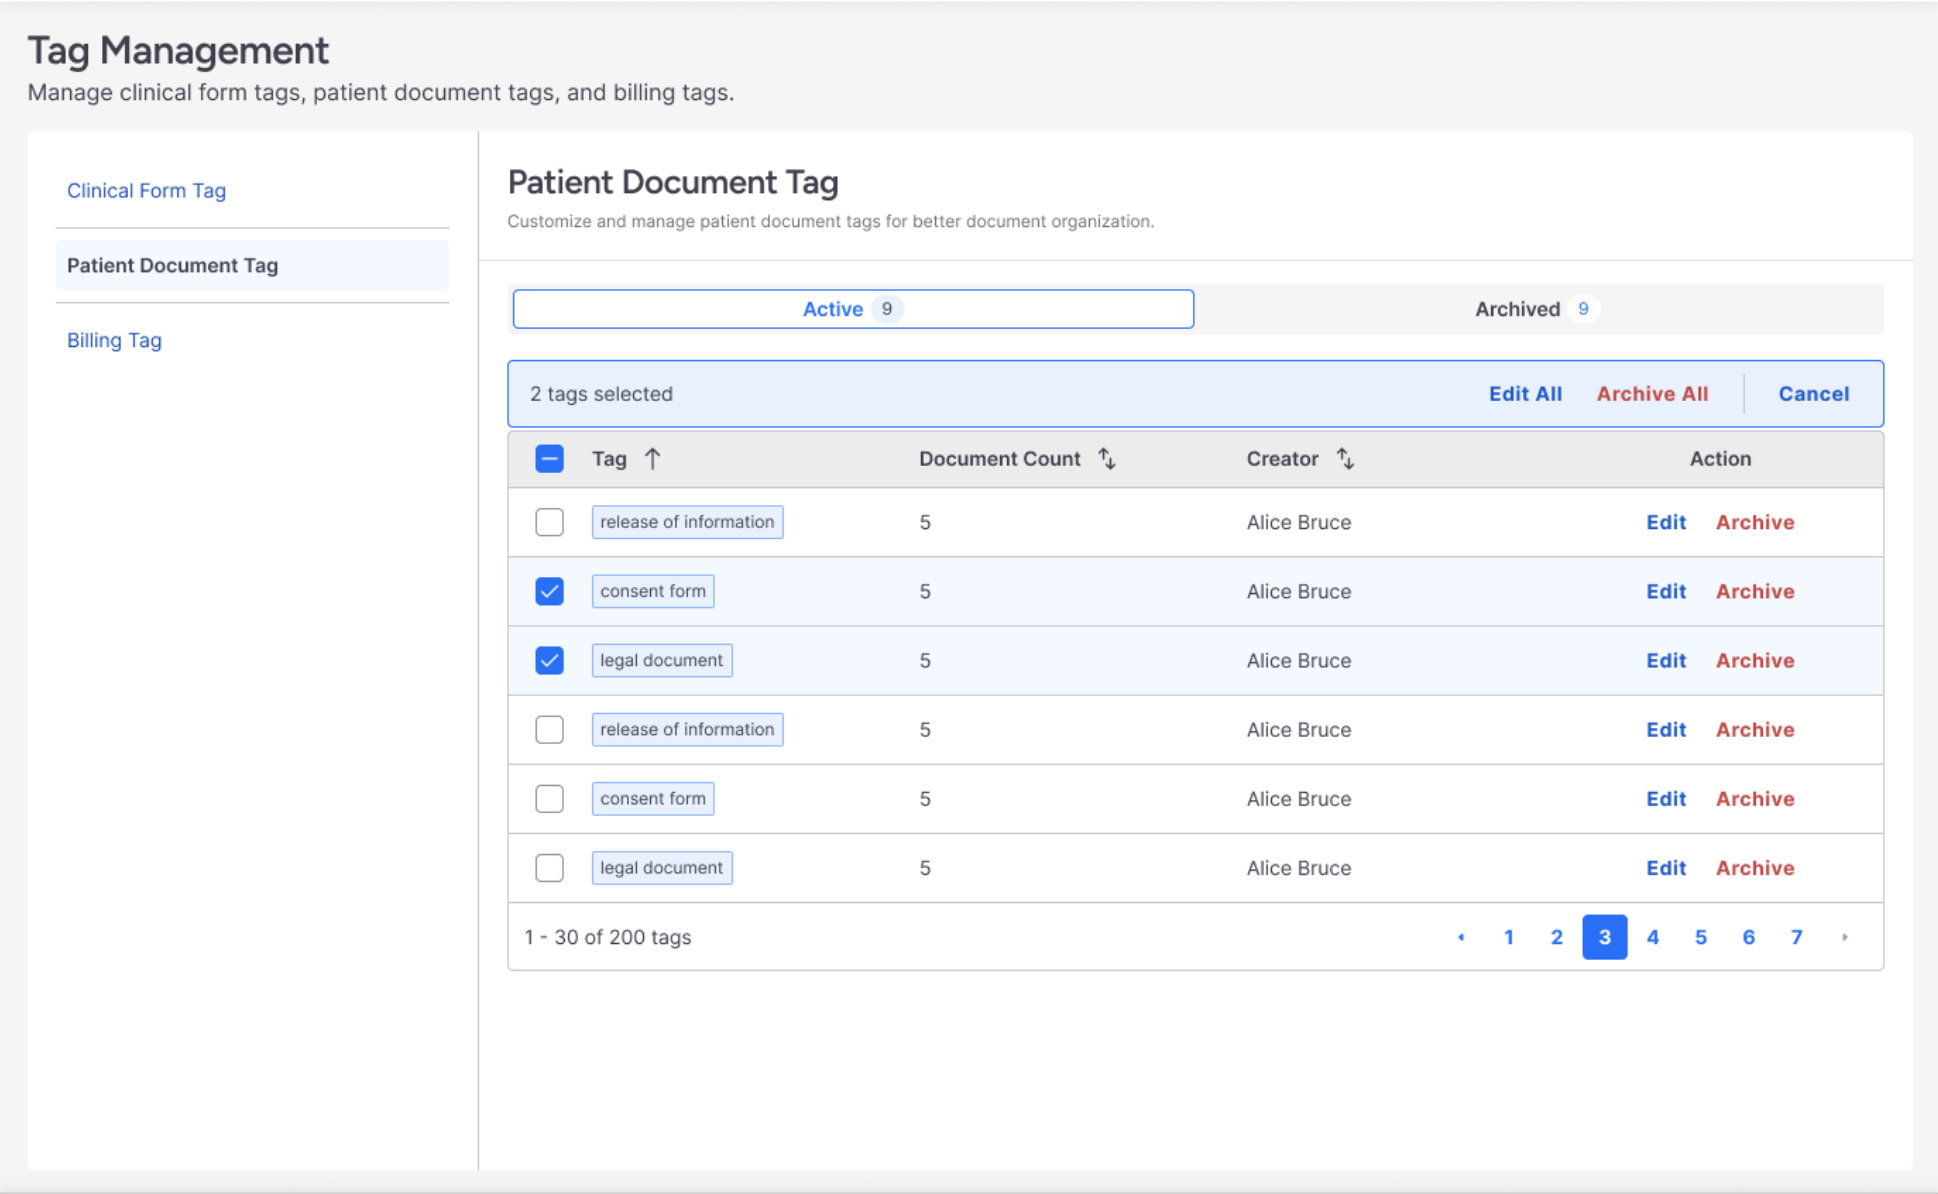Click Document Count sort arrows icon

(x=1106, y=459)
